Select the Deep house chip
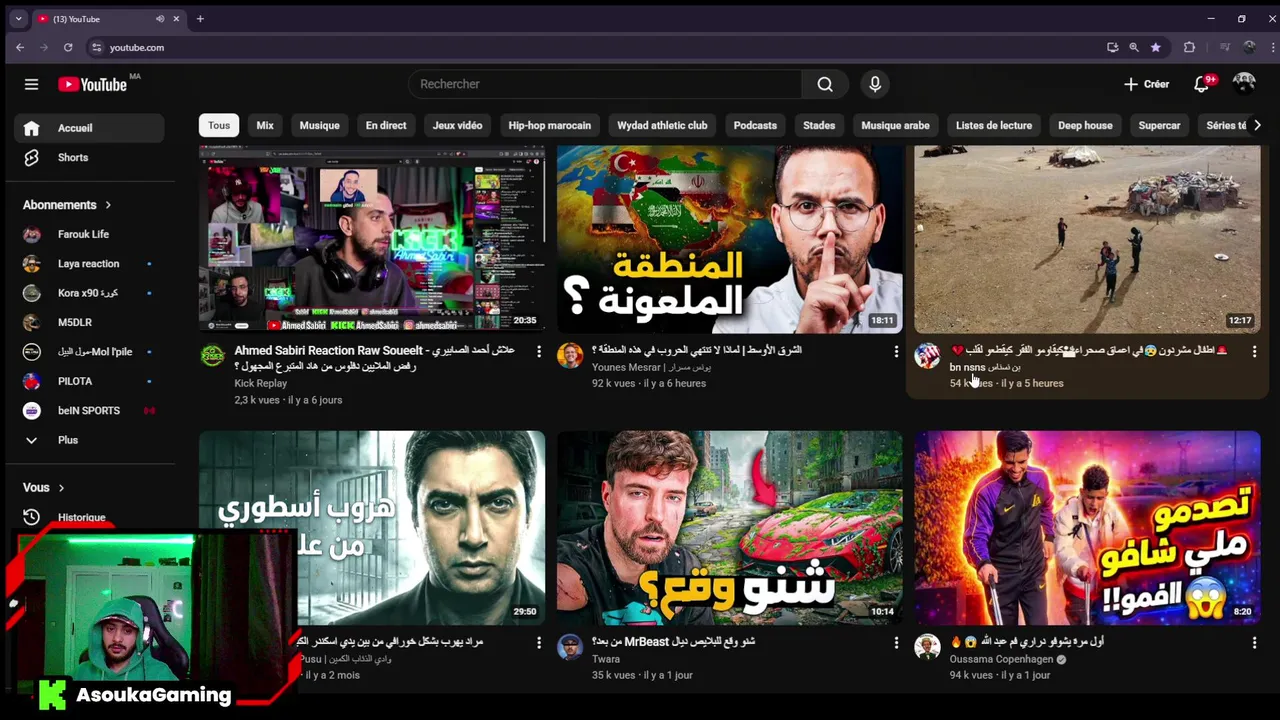 1085,125
